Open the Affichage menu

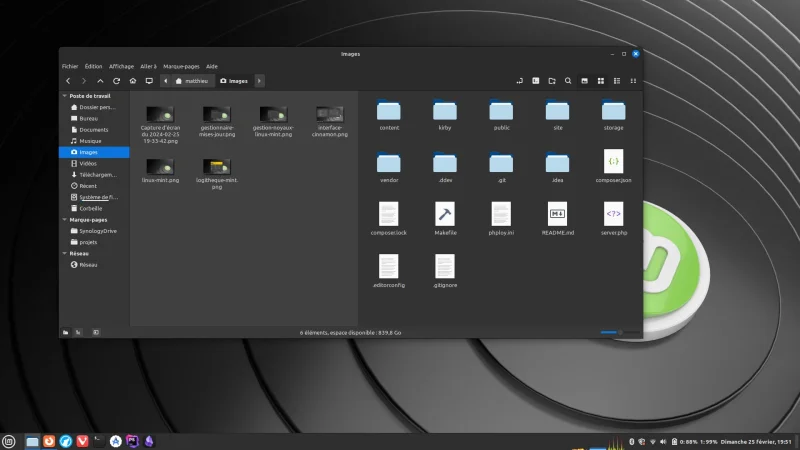pos(121,66)
